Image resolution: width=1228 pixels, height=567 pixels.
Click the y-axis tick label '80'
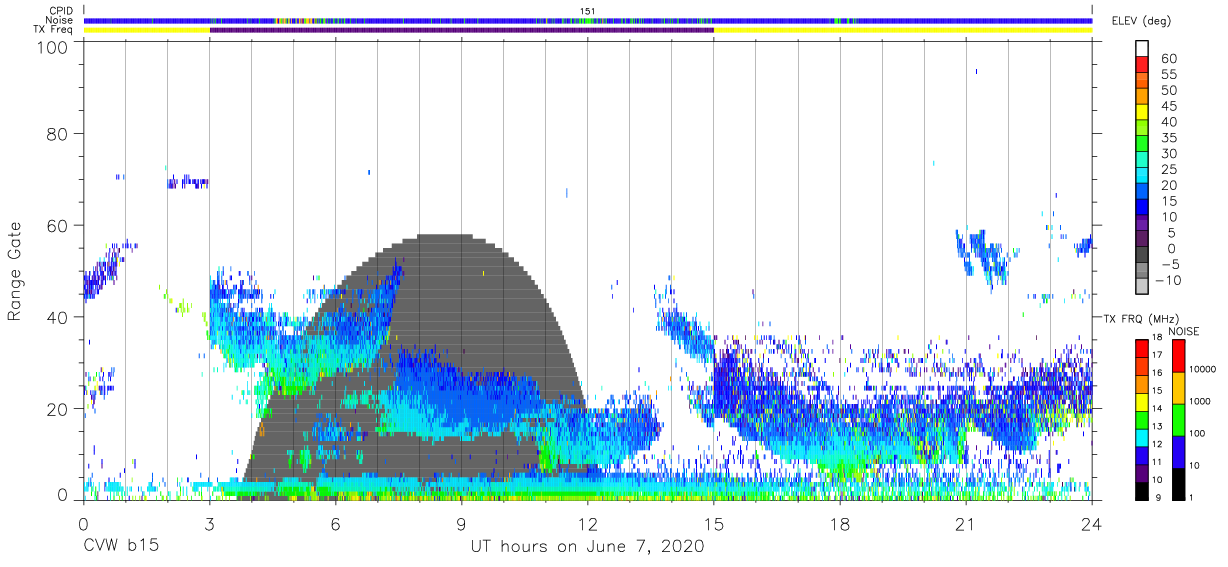tap(57, 134)
